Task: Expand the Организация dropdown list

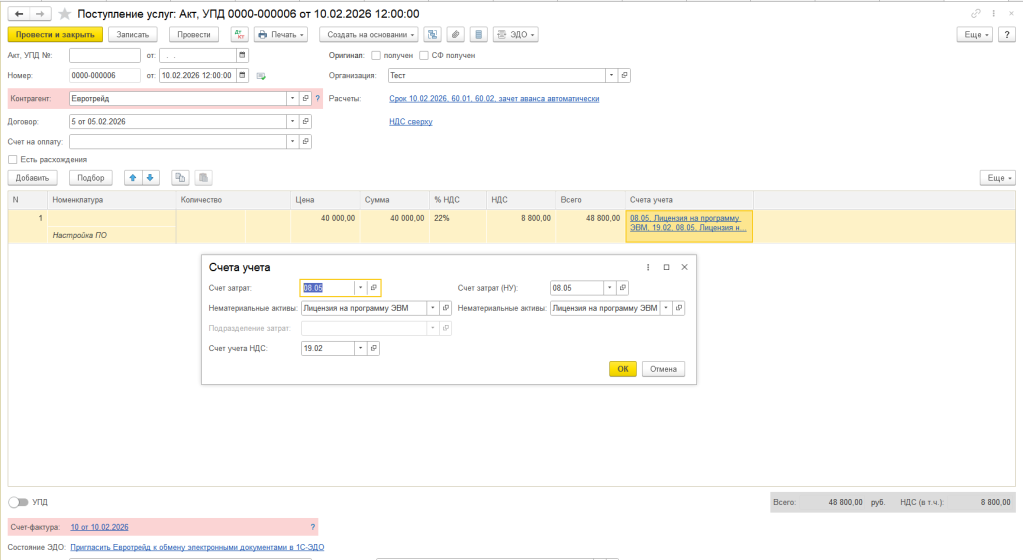Action: (611, 75)
